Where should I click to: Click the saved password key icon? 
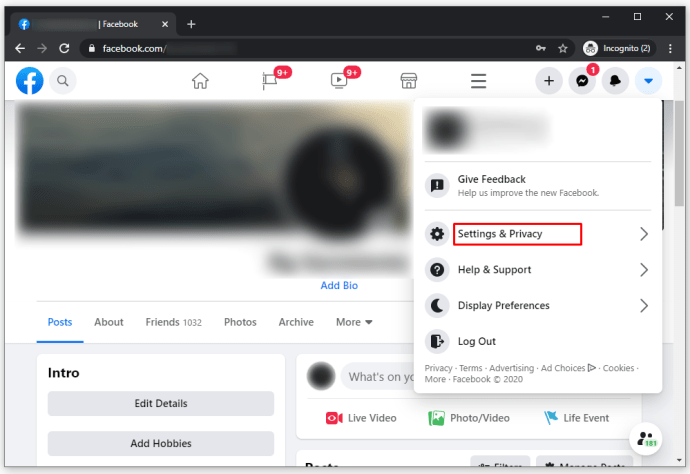pyautogui.click(x=541, y=48)
